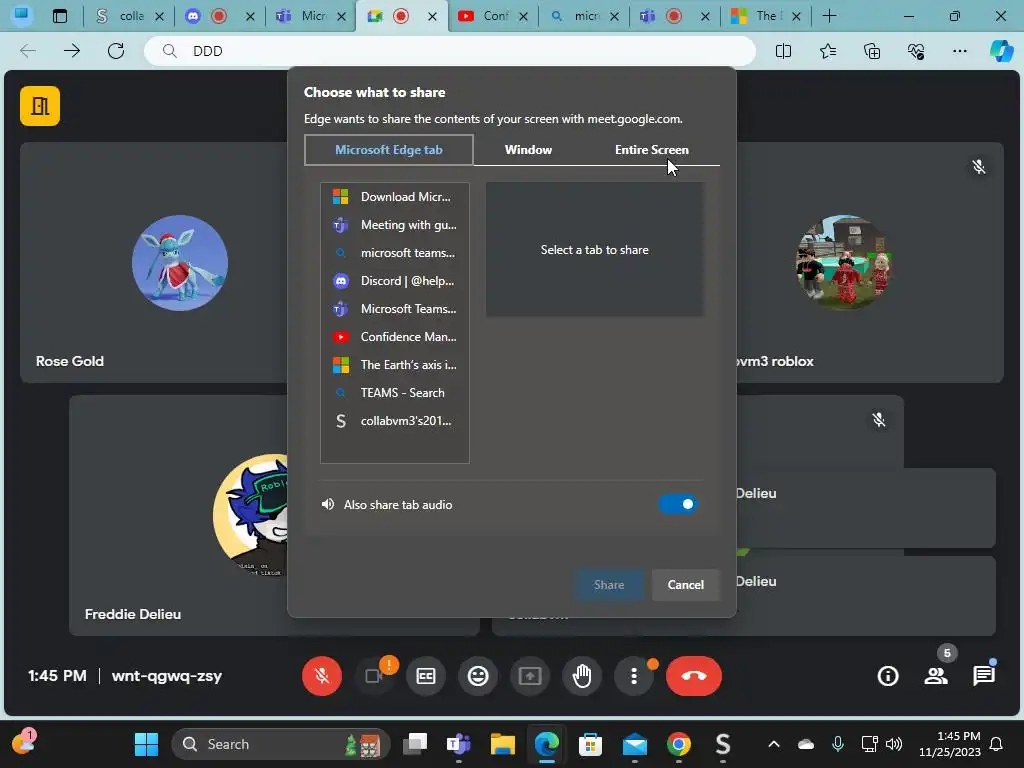This screenshot has width=1024, height=768.
Task: Open Google Chrome from the taskbar
Action: tap(679, 744)
